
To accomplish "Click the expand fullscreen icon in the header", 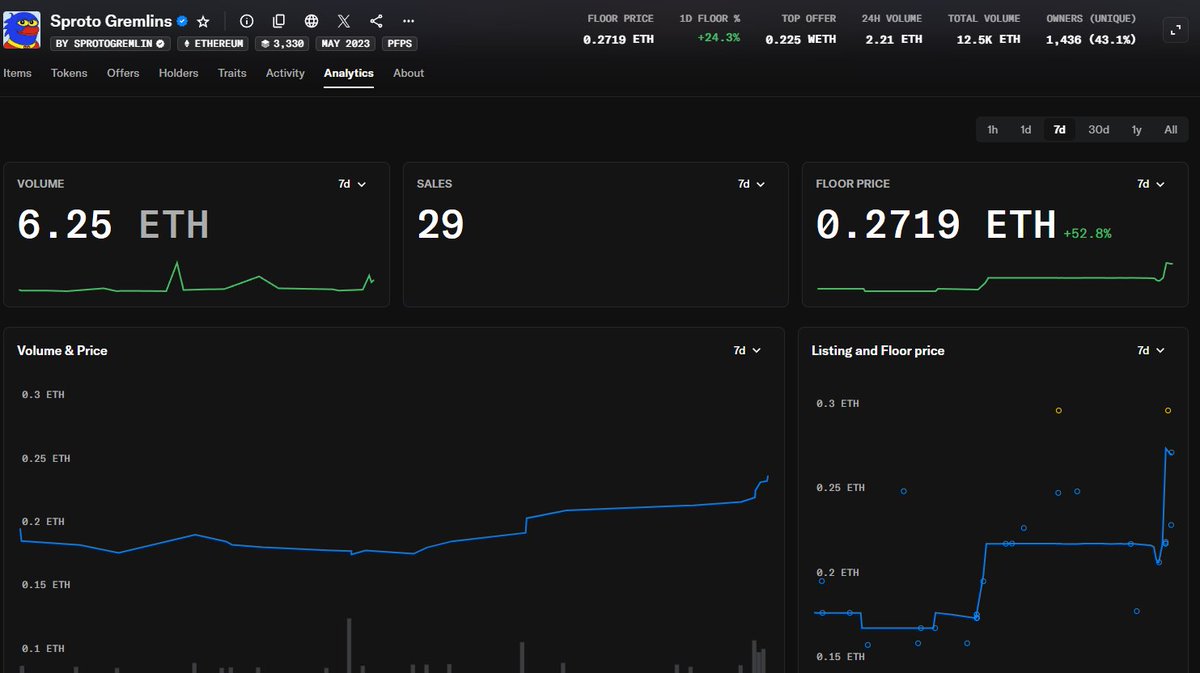I will 1176,30.
